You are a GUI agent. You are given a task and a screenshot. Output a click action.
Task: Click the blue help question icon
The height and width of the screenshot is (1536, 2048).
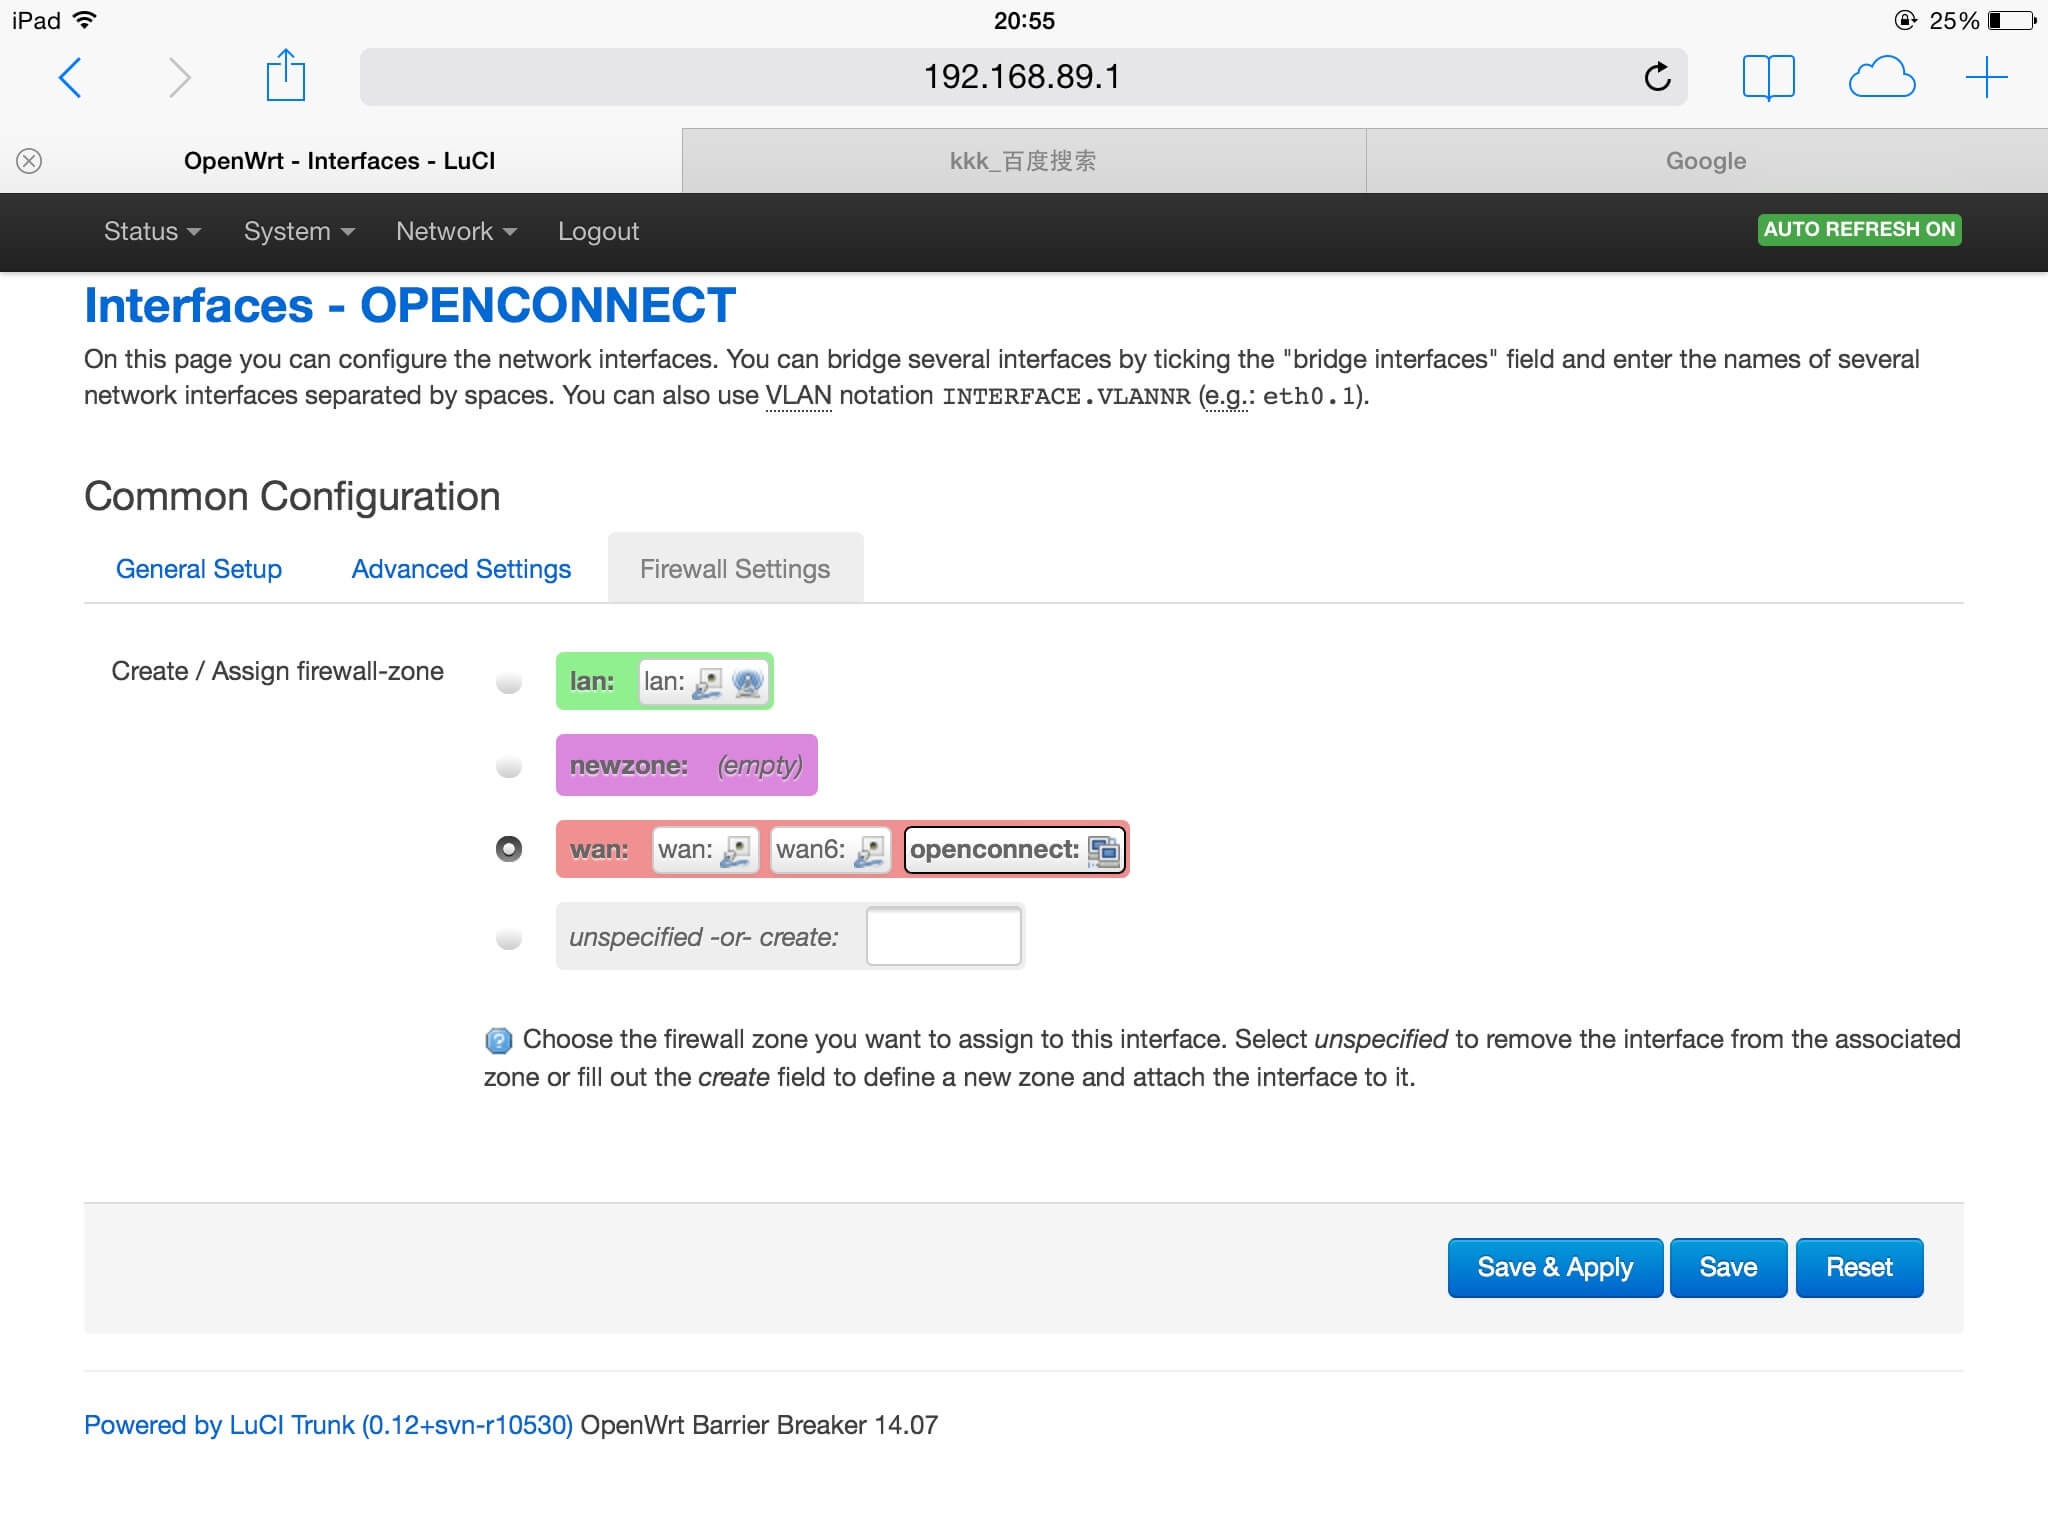point(498,1041)
